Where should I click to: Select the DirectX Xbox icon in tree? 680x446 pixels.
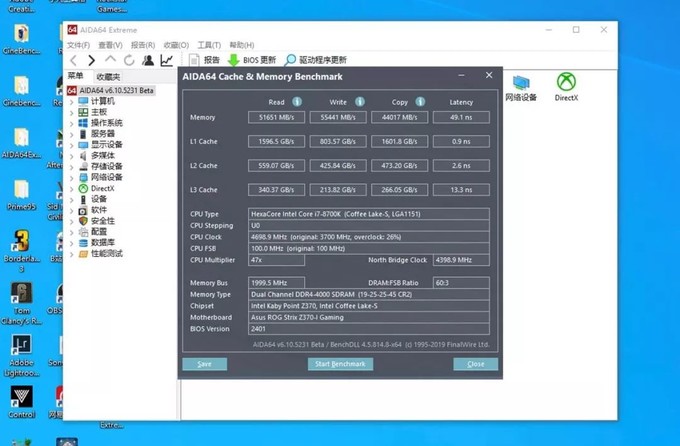coord(83,188)
